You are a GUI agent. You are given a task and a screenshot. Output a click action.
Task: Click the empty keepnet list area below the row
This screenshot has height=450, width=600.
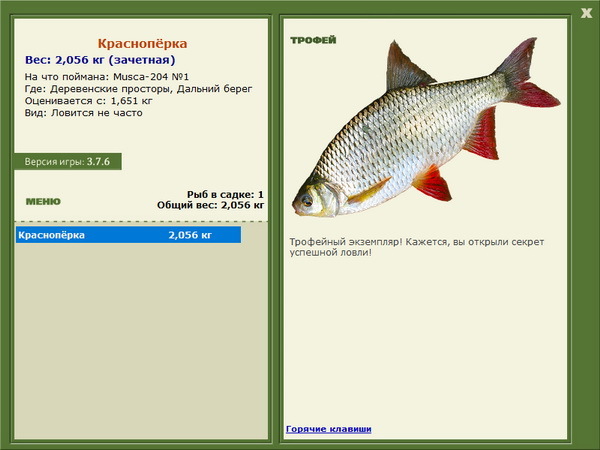click(x=141, y=341)
